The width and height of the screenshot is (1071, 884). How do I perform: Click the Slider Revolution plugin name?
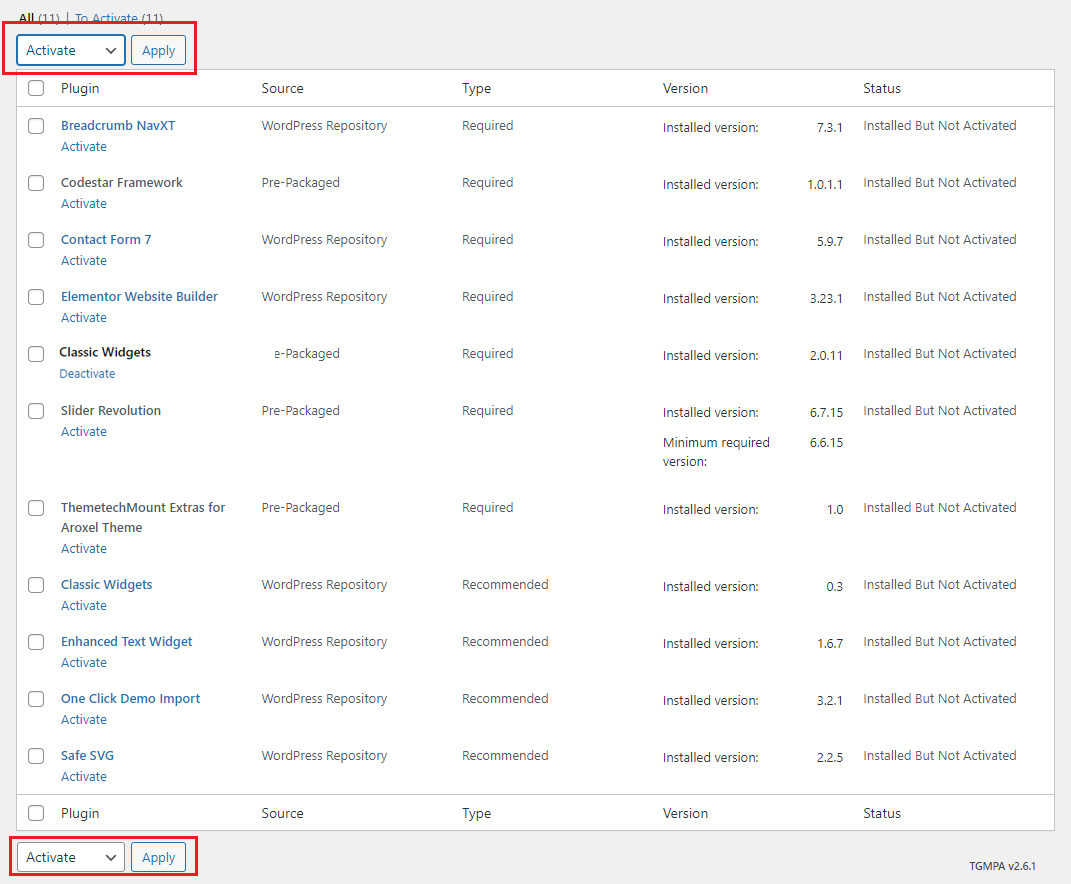pyautogui.click(x=111, y=411)
